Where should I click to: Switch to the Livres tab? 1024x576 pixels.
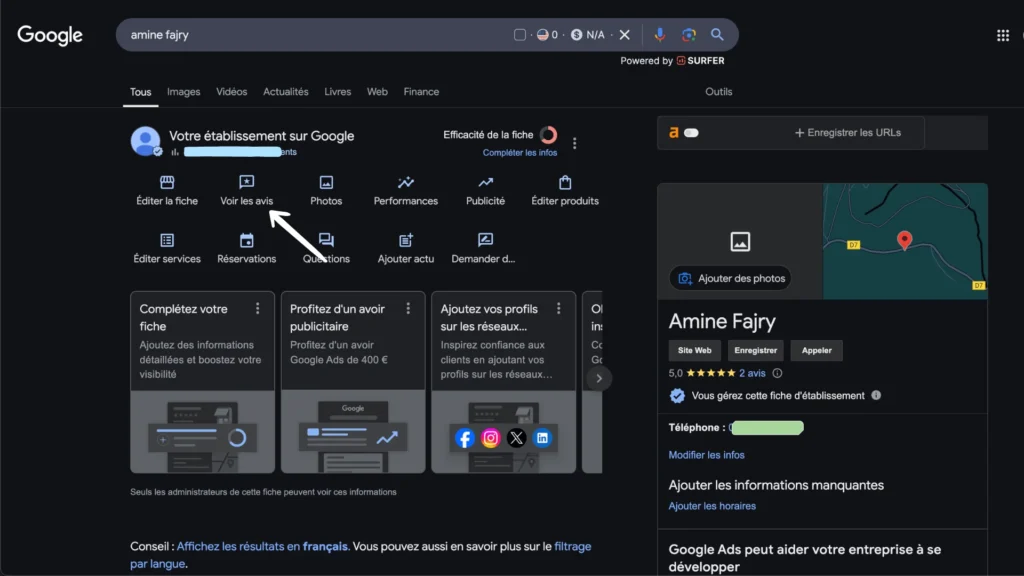[x=338, y=91]
